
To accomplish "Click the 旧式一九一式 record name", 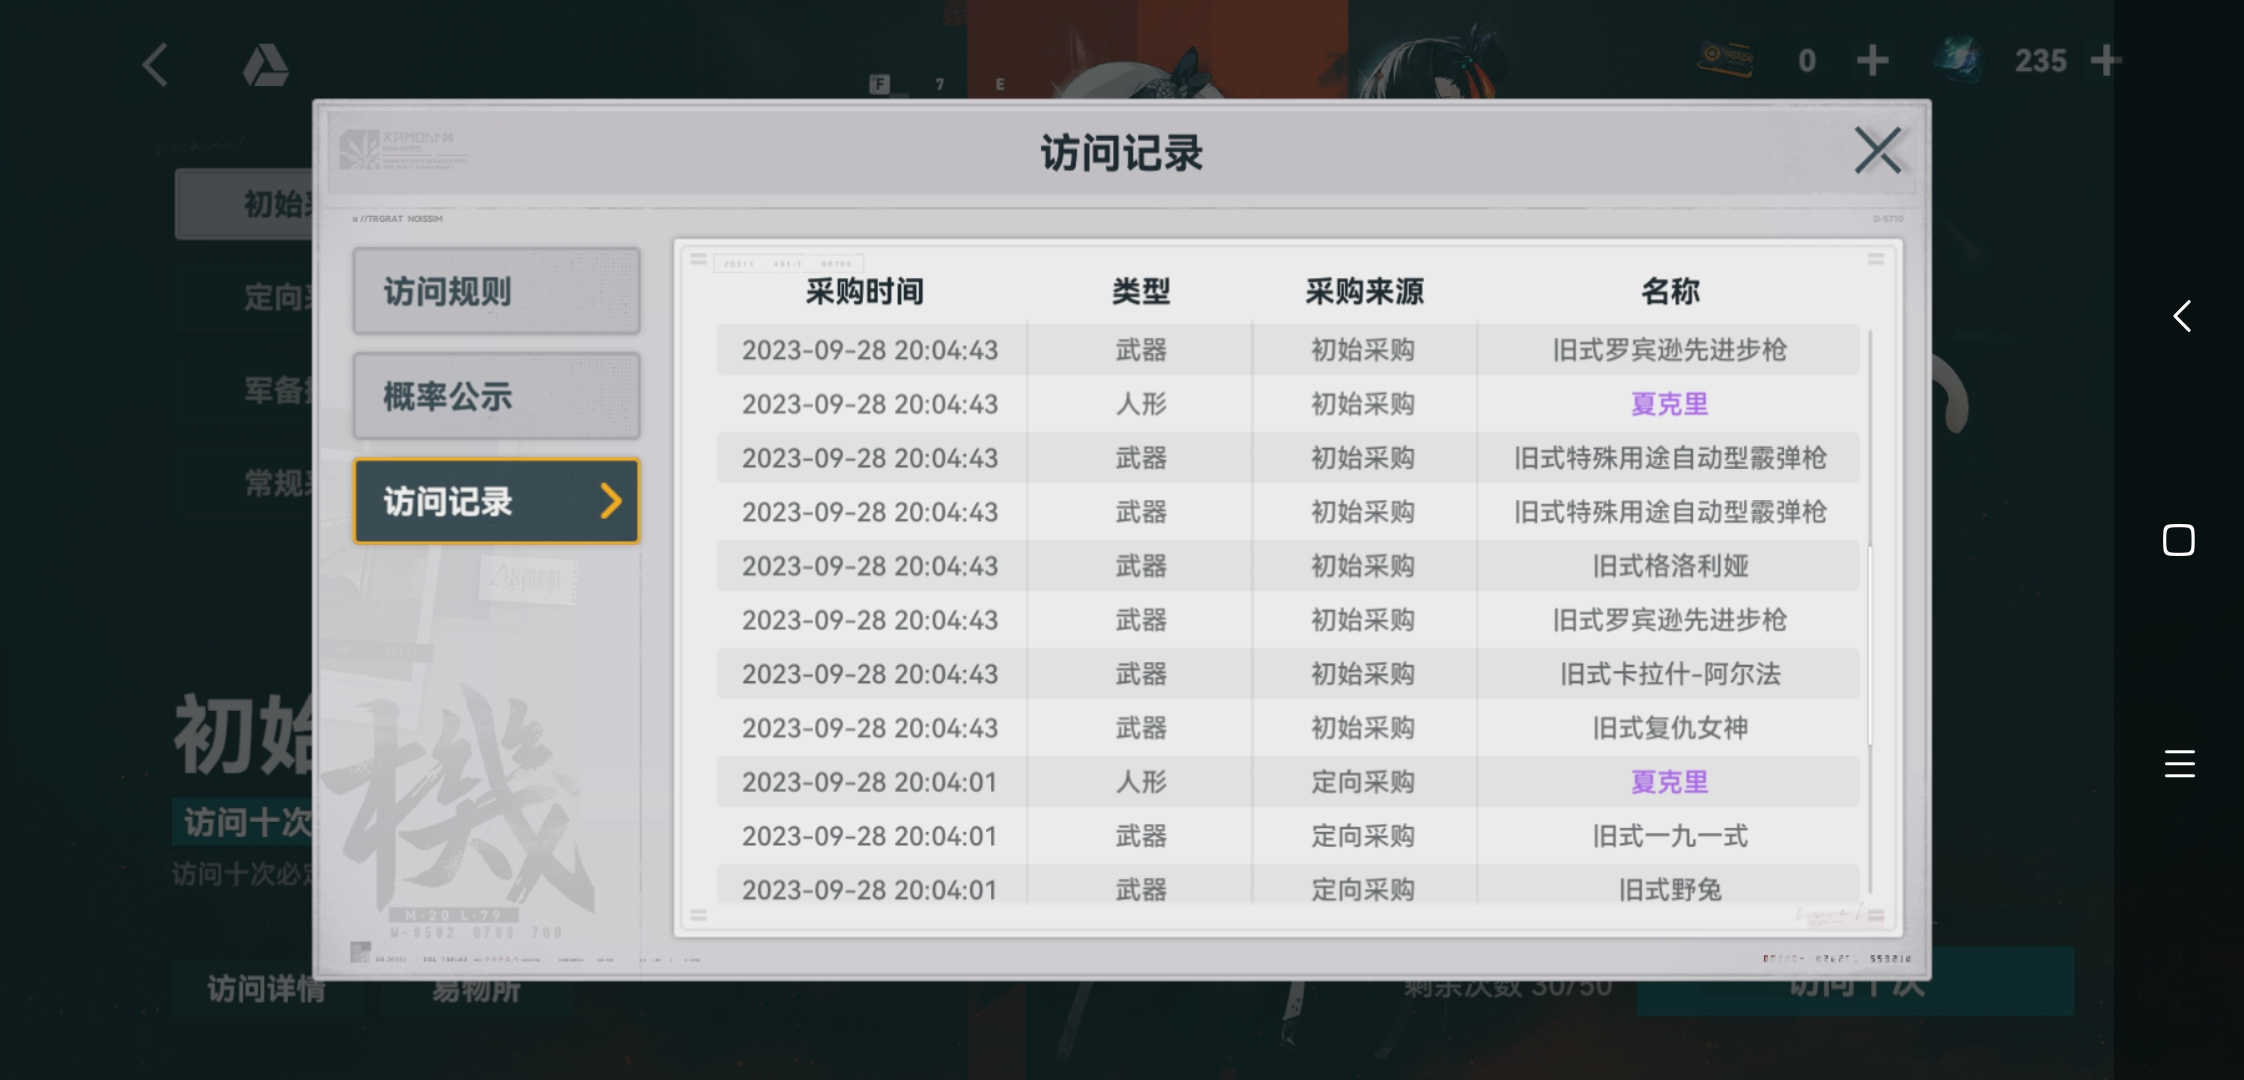I will coord(1670,836).
